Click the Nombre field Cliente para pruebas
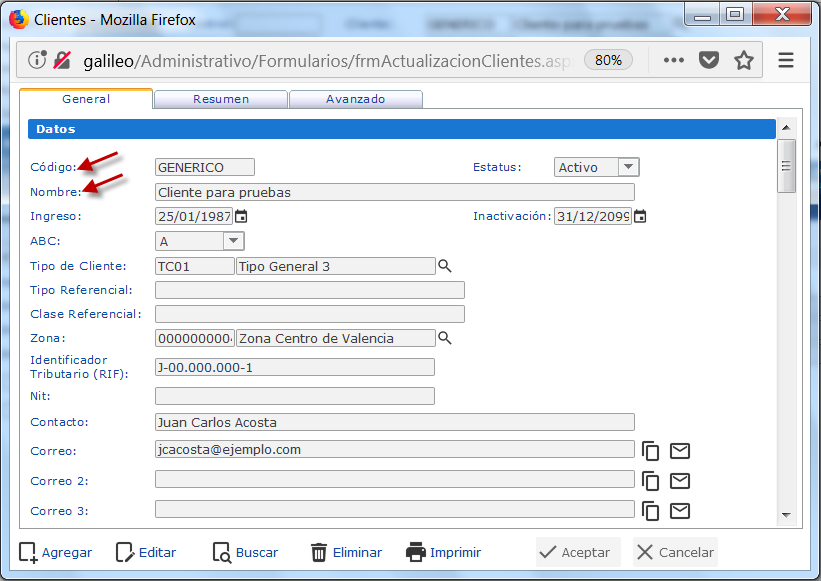This screenshot has width=821, height=581. tap(395, 192)
